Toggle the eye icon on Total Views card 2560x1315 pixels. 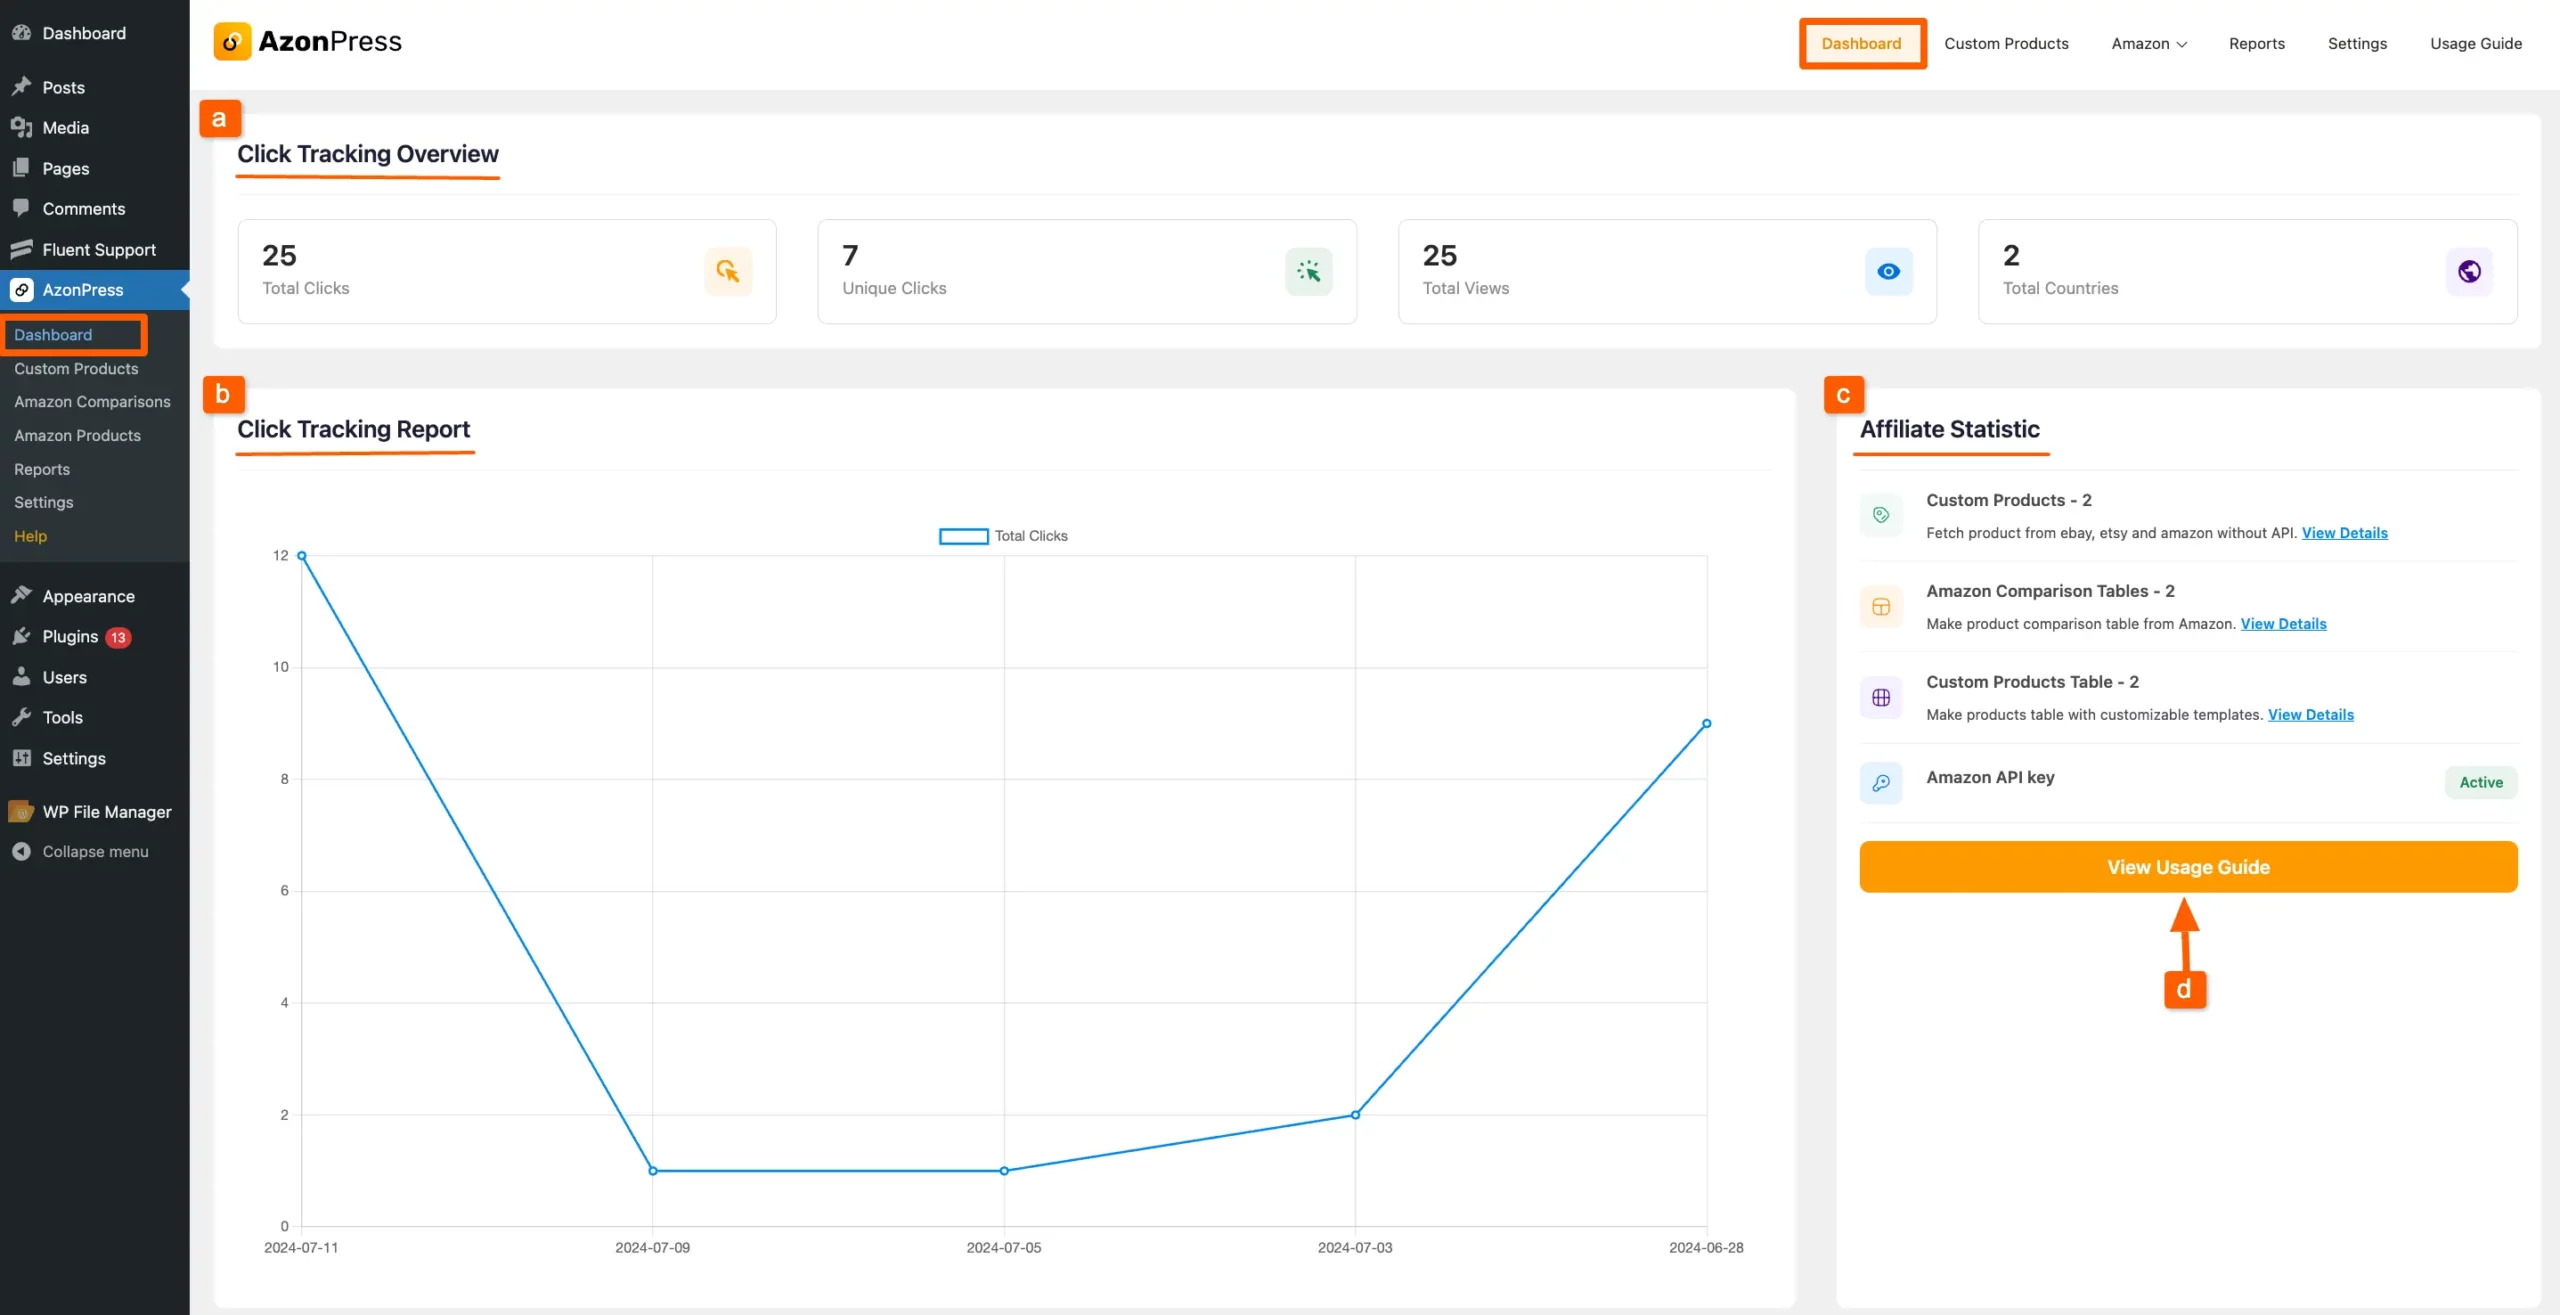[1888, 271]
